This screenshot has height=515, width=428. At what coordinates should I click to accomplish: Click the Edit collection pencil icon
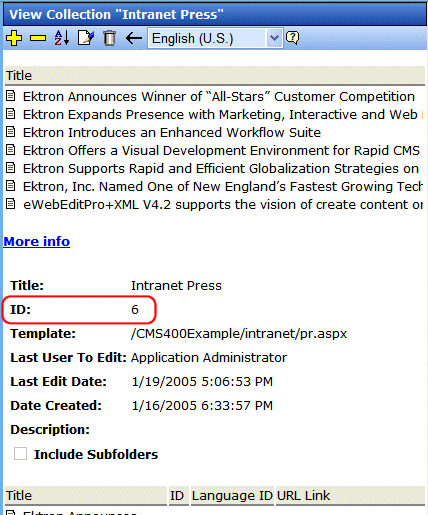pos(86,38)
